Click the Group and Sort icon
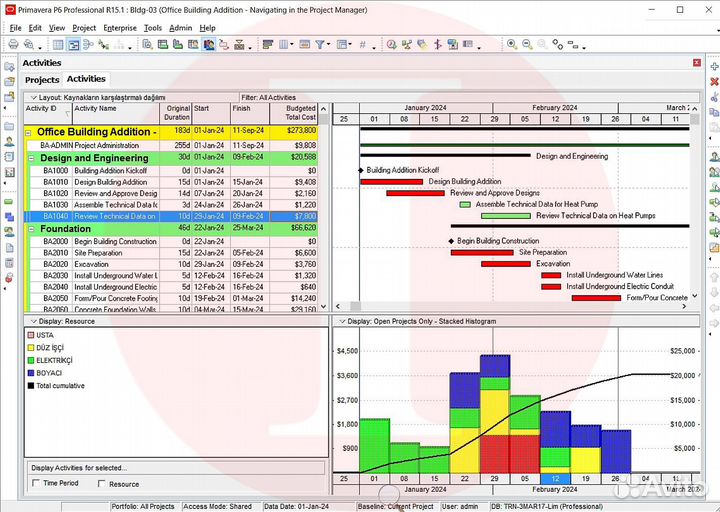 [341, 45]
